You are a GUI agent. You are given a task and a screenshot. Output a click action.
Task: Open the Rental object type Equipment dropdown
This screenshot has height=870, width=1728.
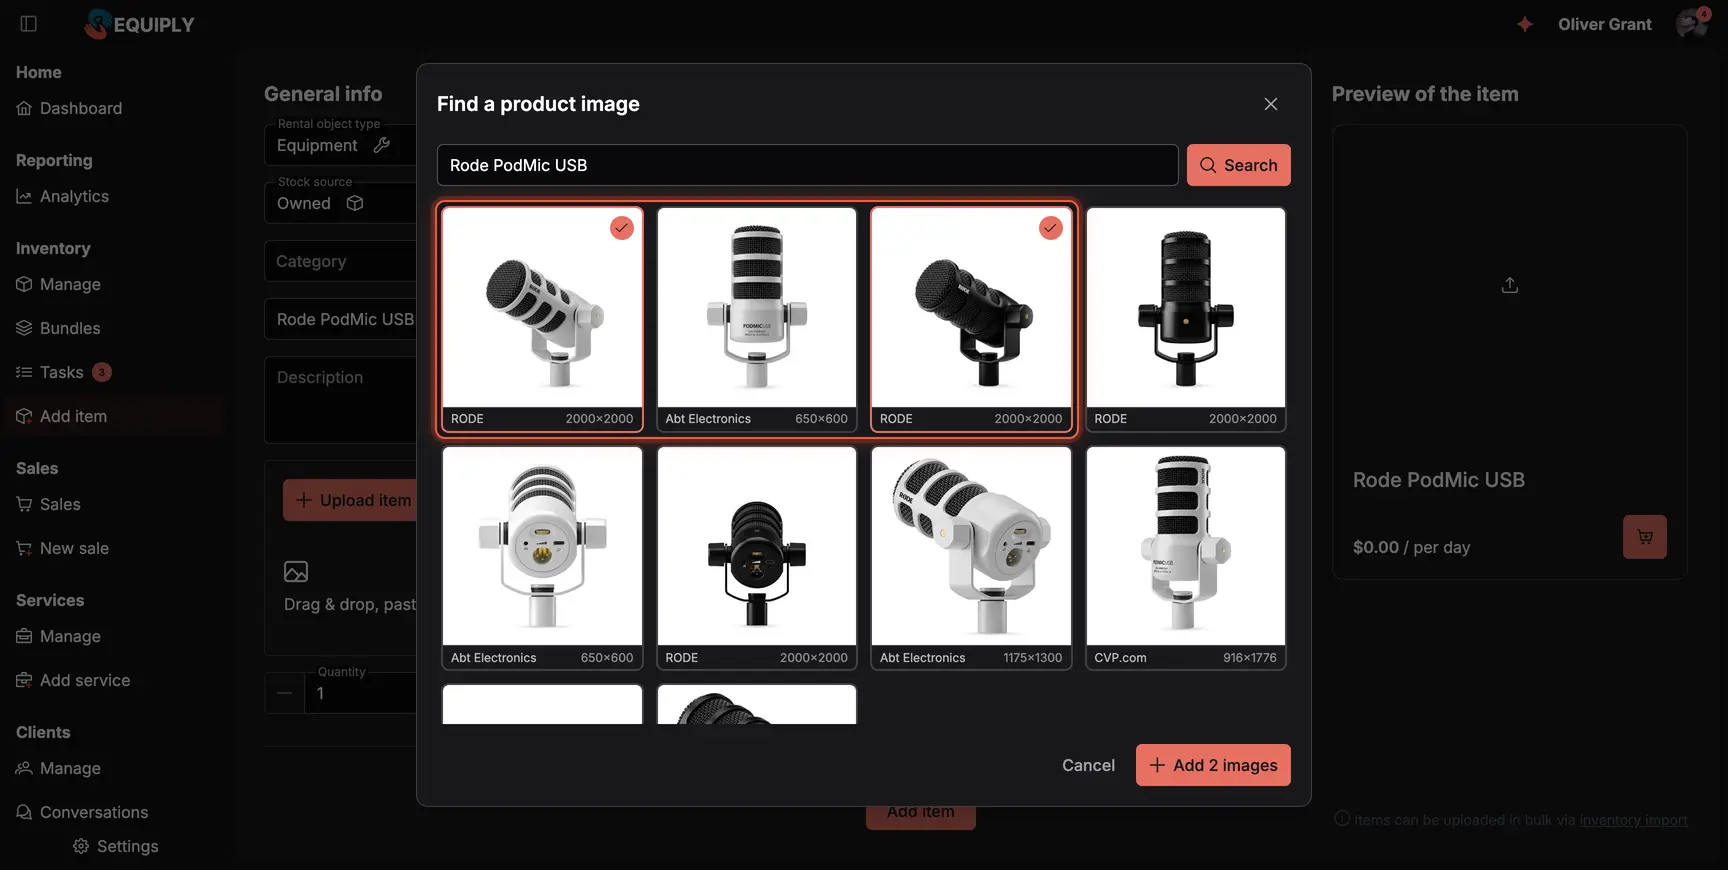pyautogui.click(x=340, y=145)
